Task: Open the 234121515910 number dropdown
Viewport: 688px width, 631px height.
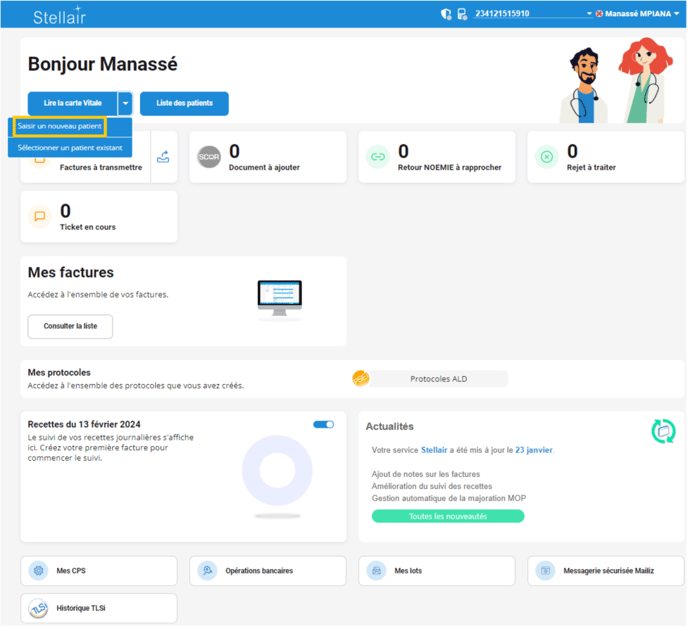Action: point(589,14)
